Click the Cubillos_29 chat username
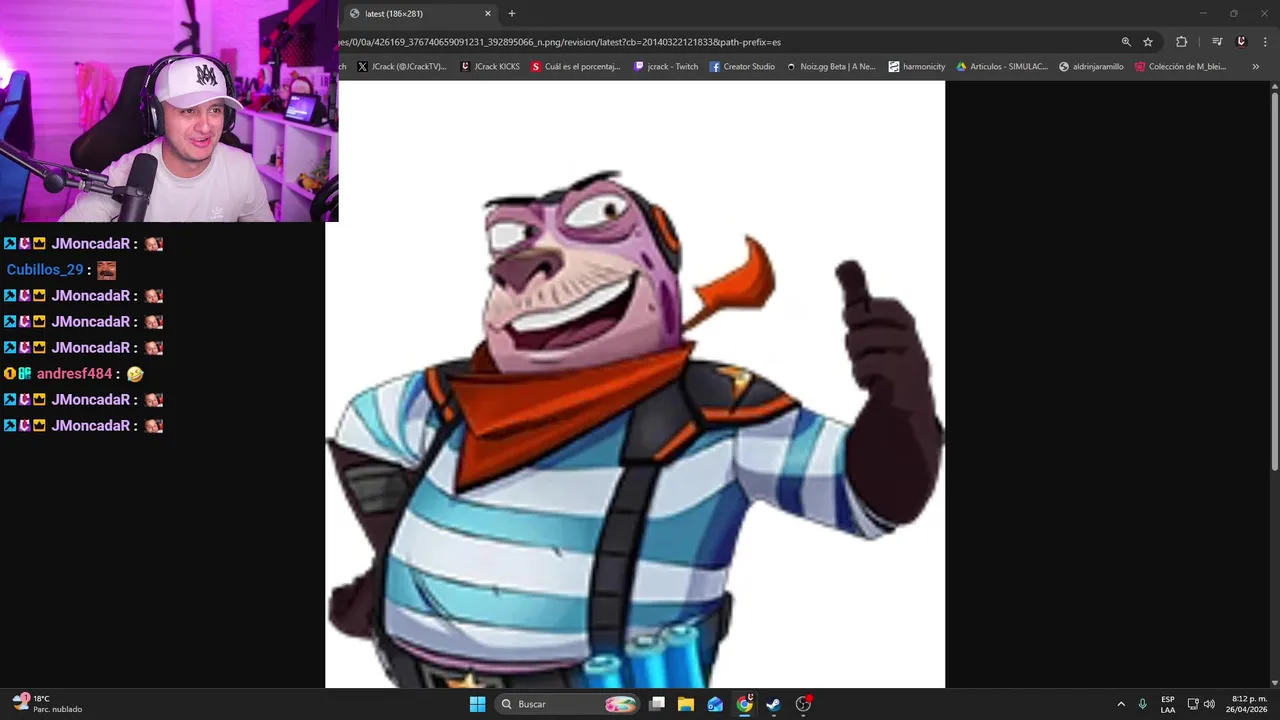 (45, 270)
